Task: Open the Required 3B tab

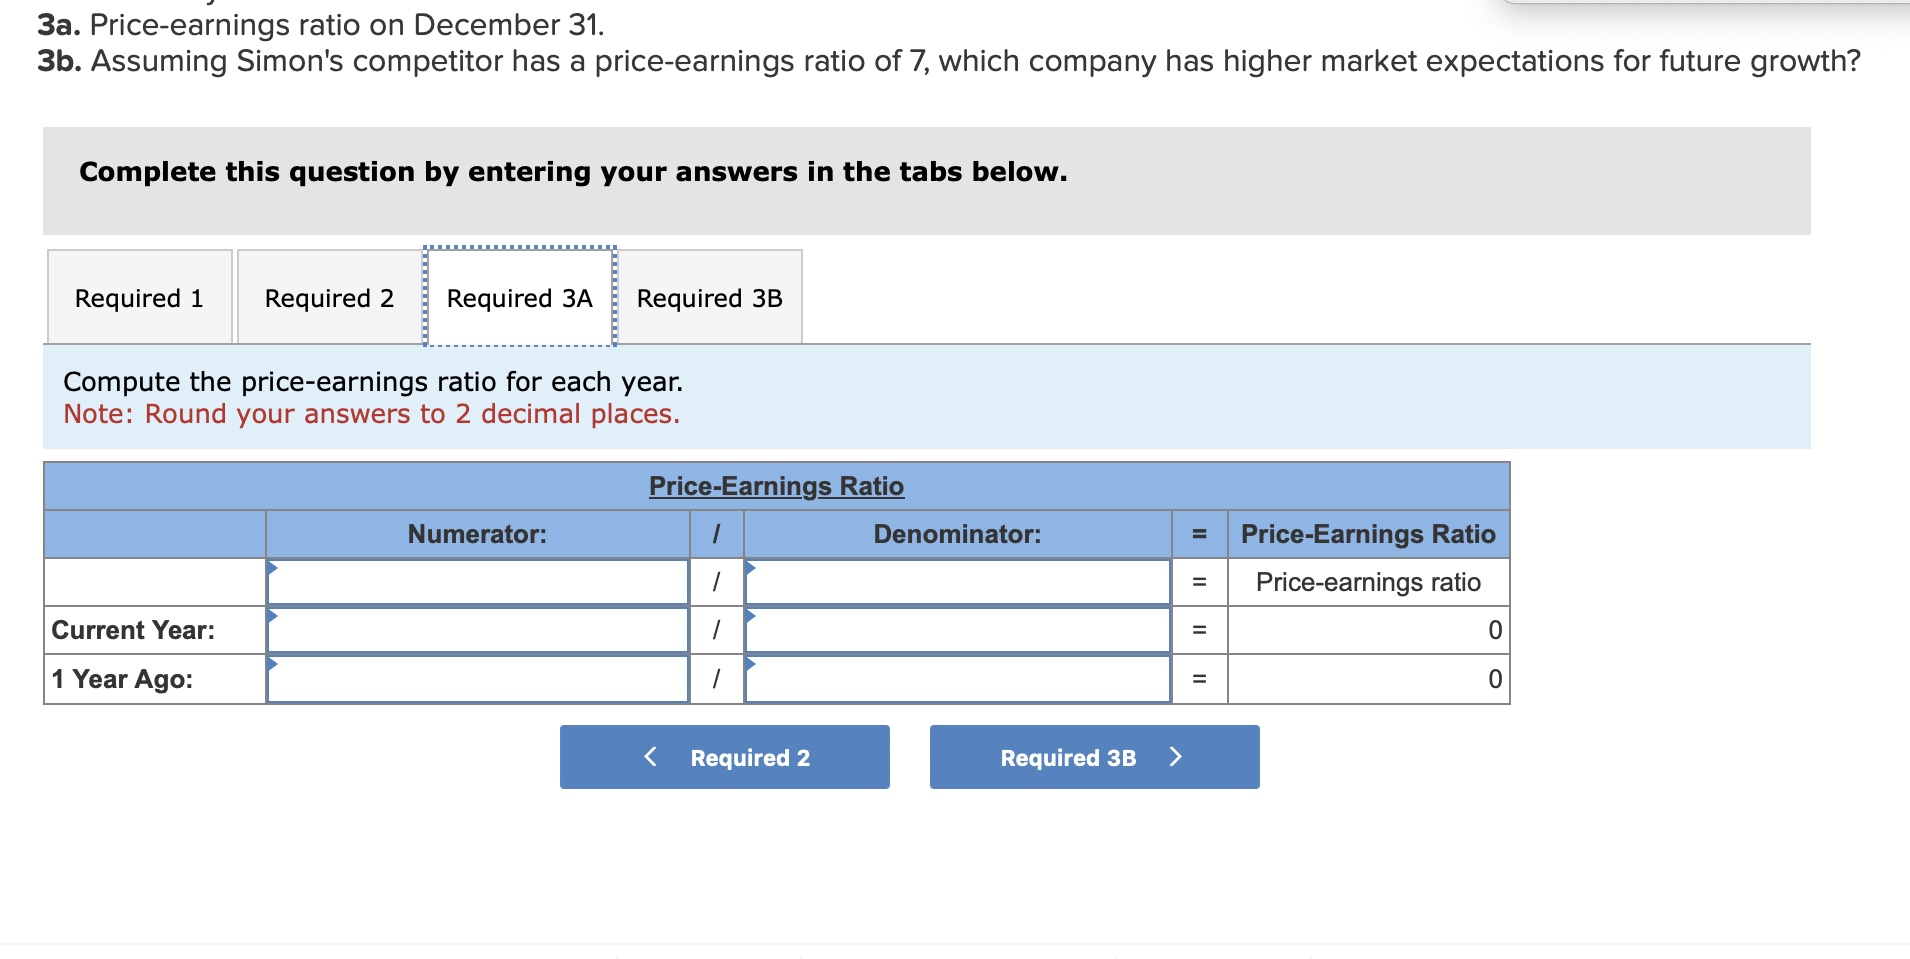Action: click(709, 297)
